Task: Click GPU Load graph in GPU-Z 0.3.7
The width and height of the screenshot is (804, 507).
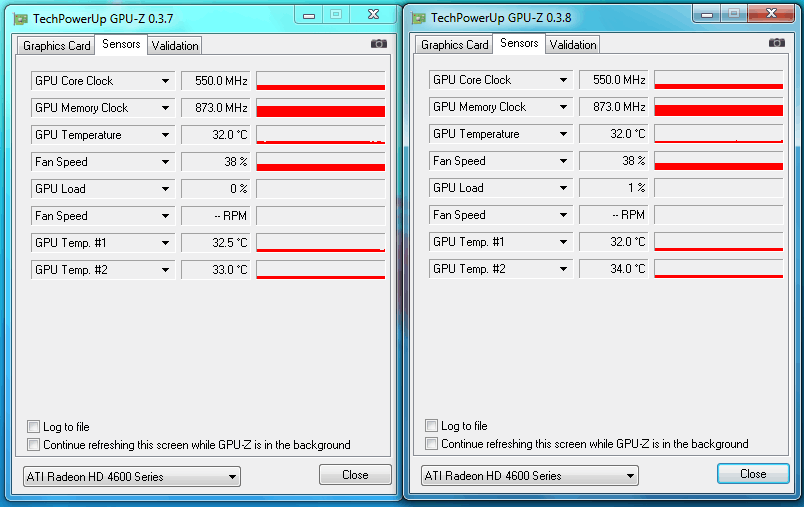Action: (x=321, y=189)
